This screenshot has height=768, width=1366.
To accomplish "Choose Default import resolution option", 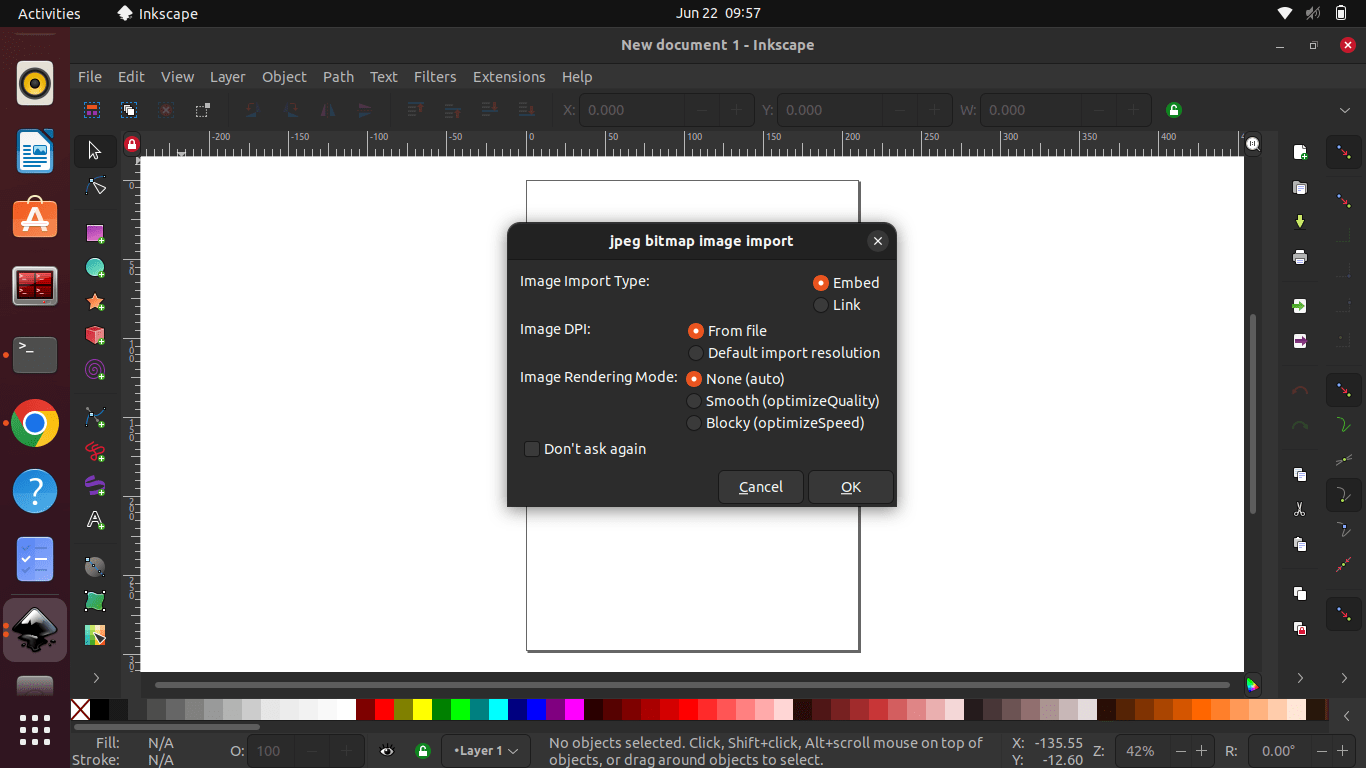I will coord(696,353).
